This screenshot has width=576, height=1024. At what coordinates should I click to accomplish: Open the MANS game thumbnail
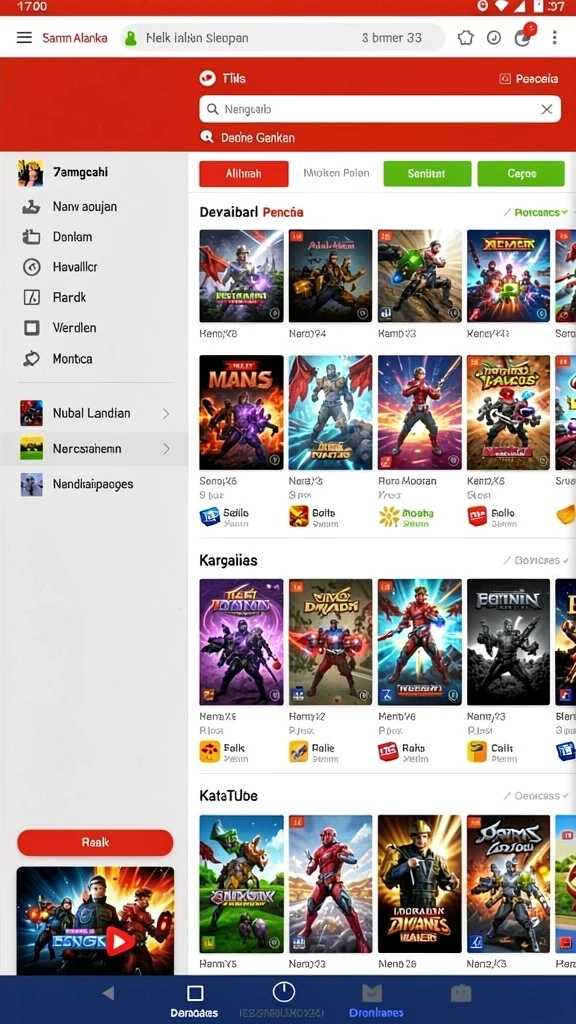(x=242, y=413)
